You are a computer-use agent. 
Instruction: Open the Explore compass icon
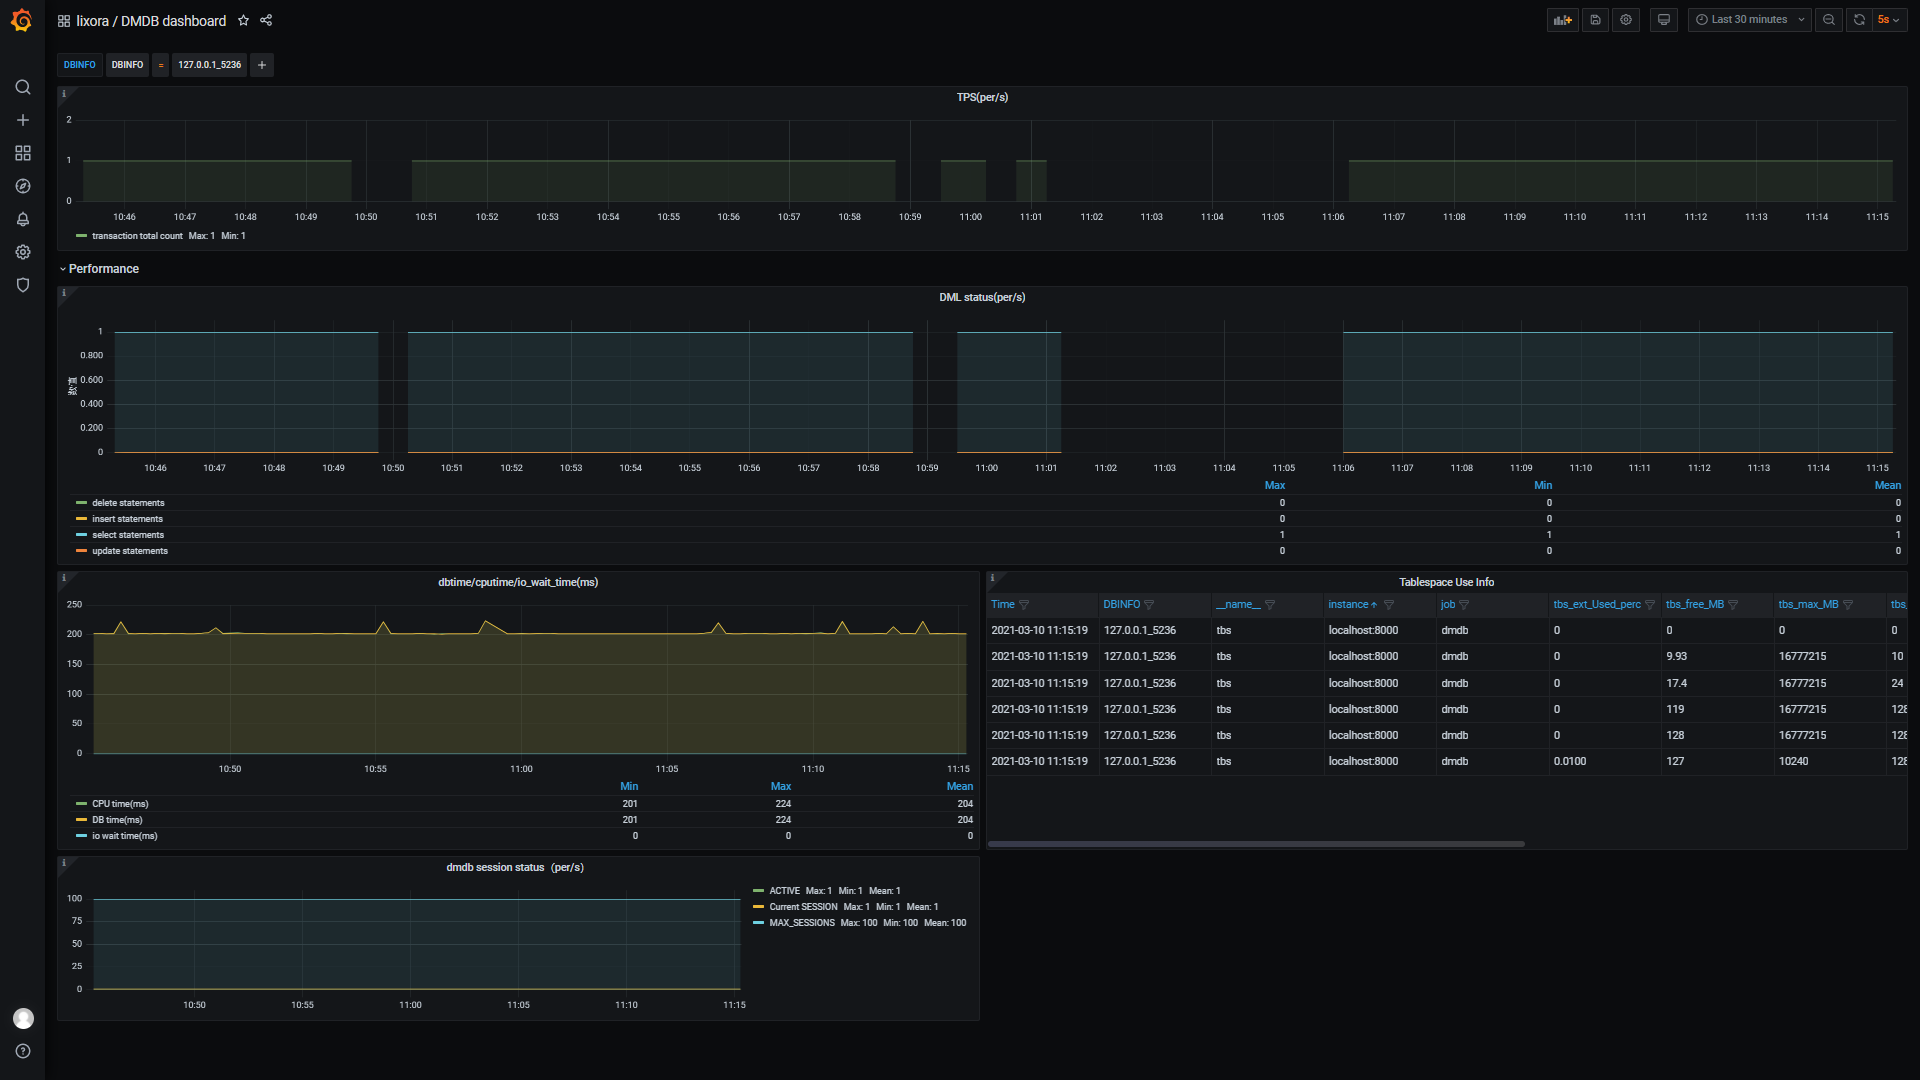tap(22, 186)
